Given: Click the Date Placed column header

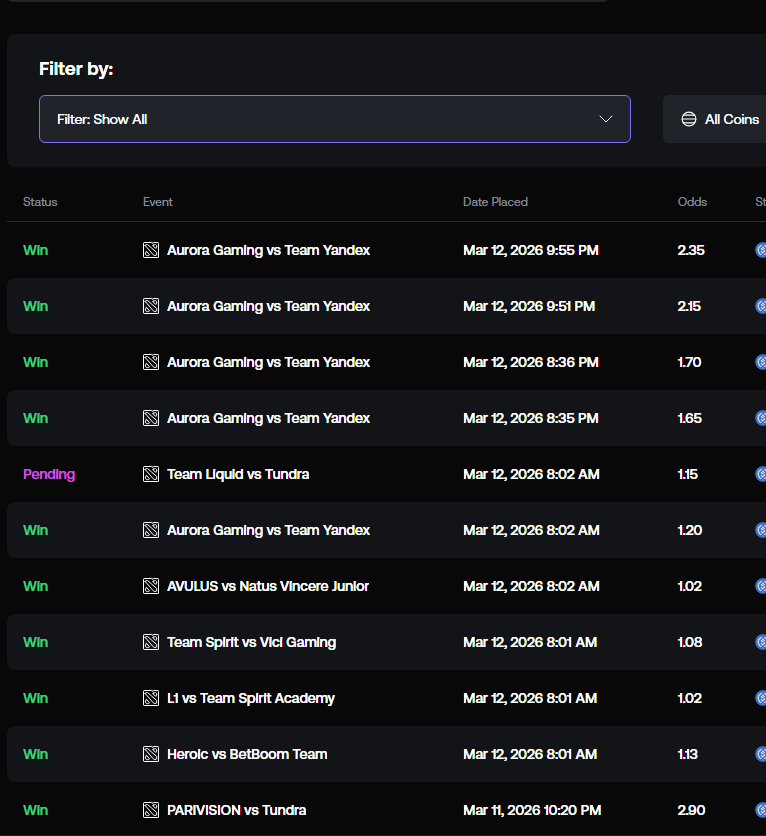Looking at the screenshot, I should point(495,202).
